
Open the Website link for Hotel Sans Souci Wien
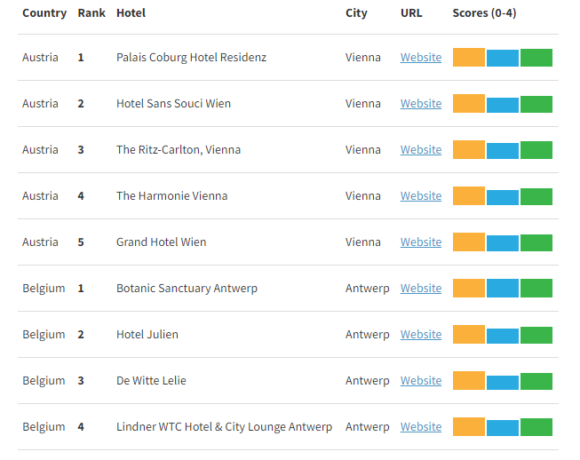tap(421, 104)
